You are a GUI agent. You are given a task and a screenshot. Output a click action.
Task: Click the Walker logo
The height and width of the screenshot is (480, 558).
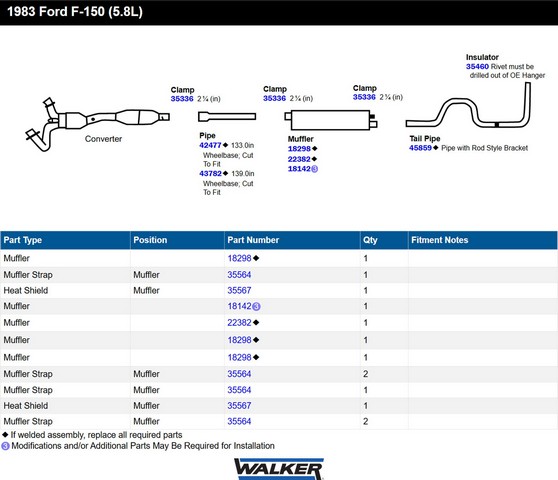pos(279,469)
